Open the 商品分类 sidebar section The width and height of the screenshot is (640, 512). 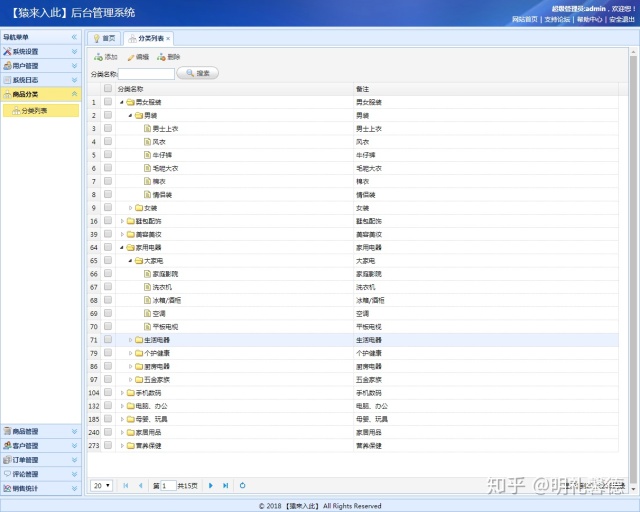[41, 94]
